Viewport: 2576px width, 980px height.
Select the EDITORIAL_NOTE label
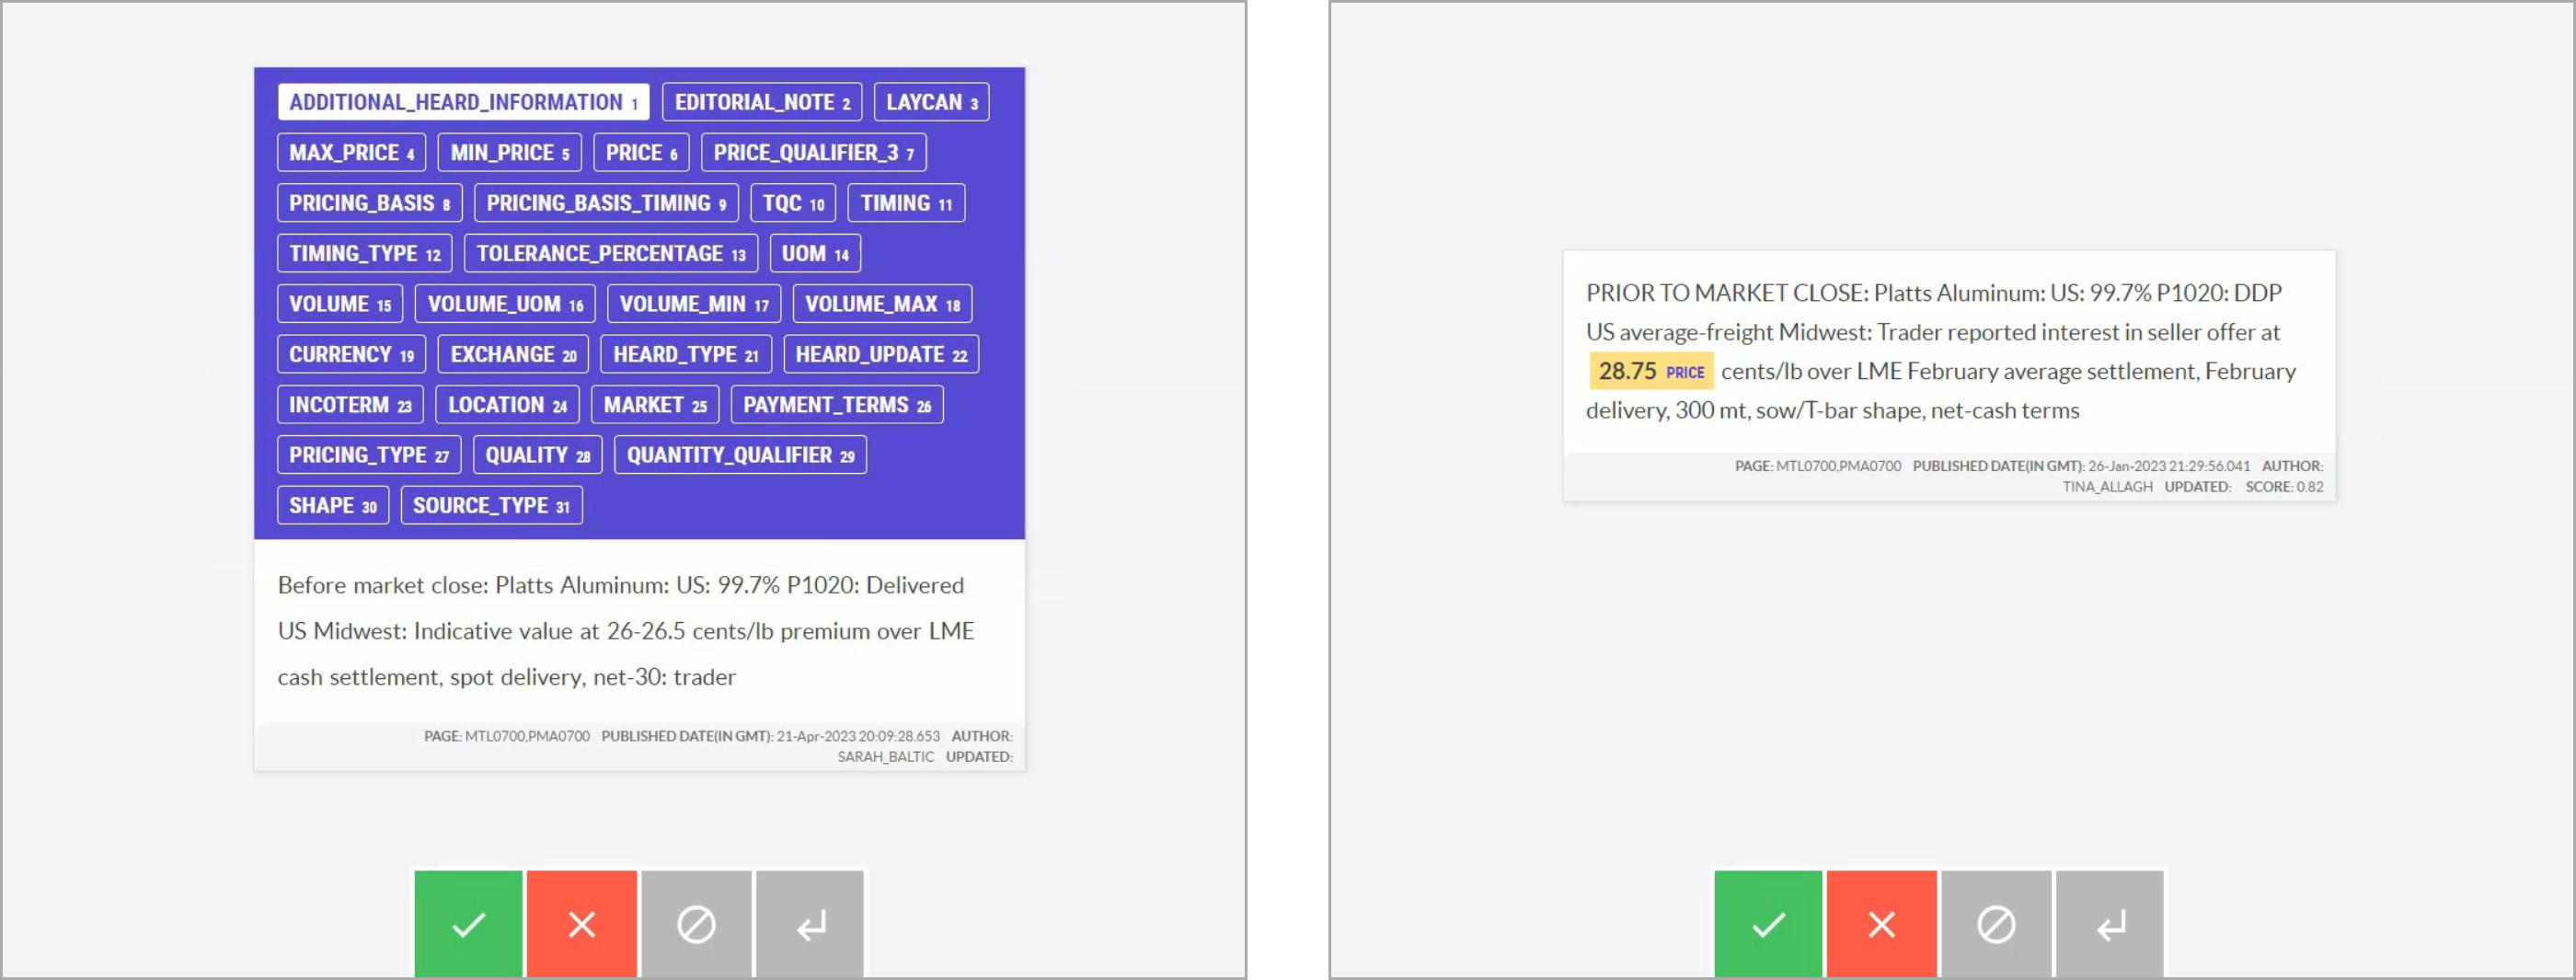tap(761, 102)
